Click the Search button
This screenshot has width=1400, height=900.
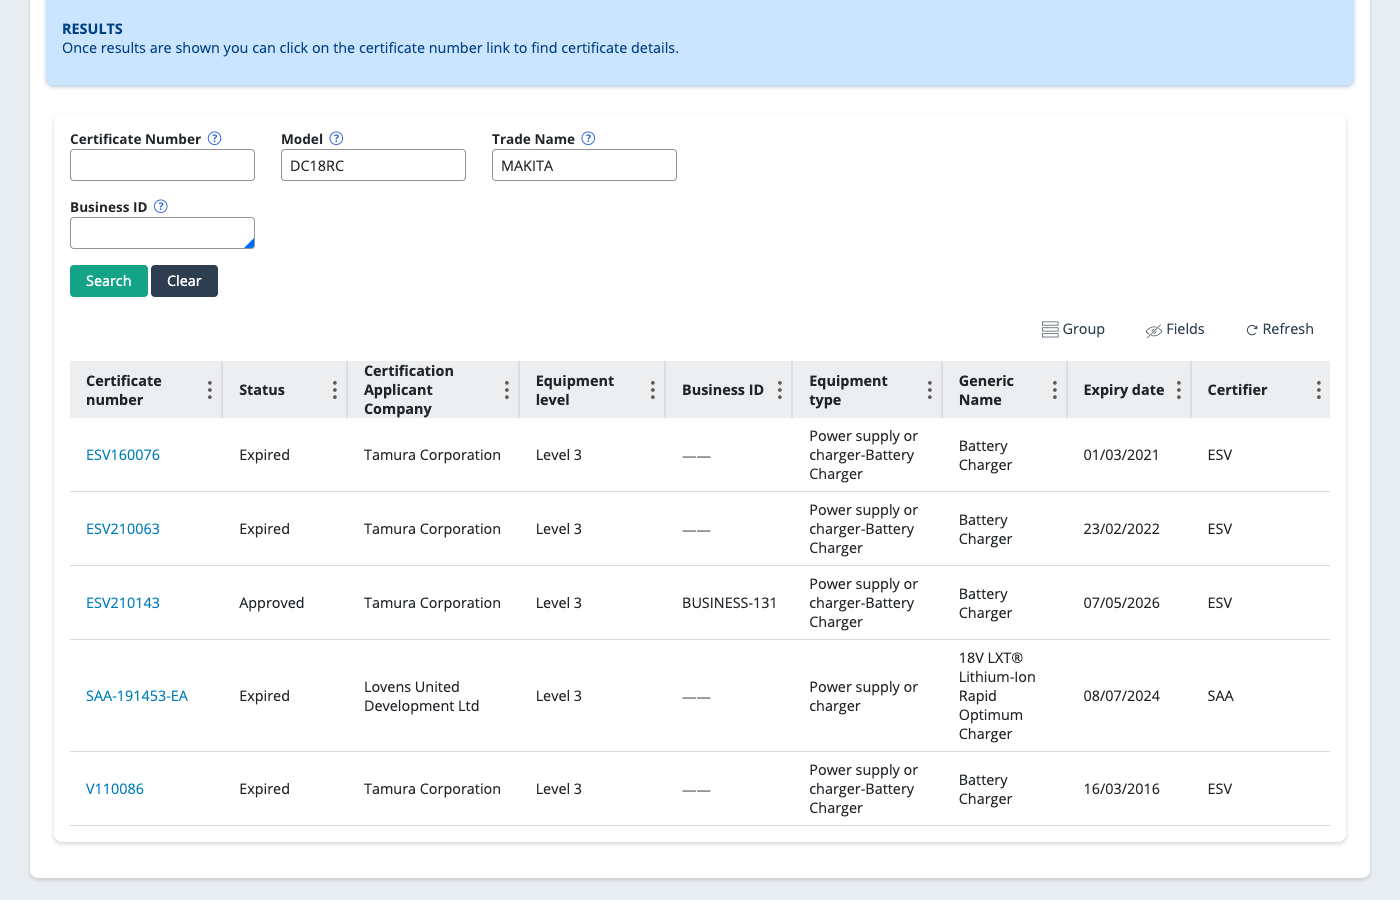[108, 281]
